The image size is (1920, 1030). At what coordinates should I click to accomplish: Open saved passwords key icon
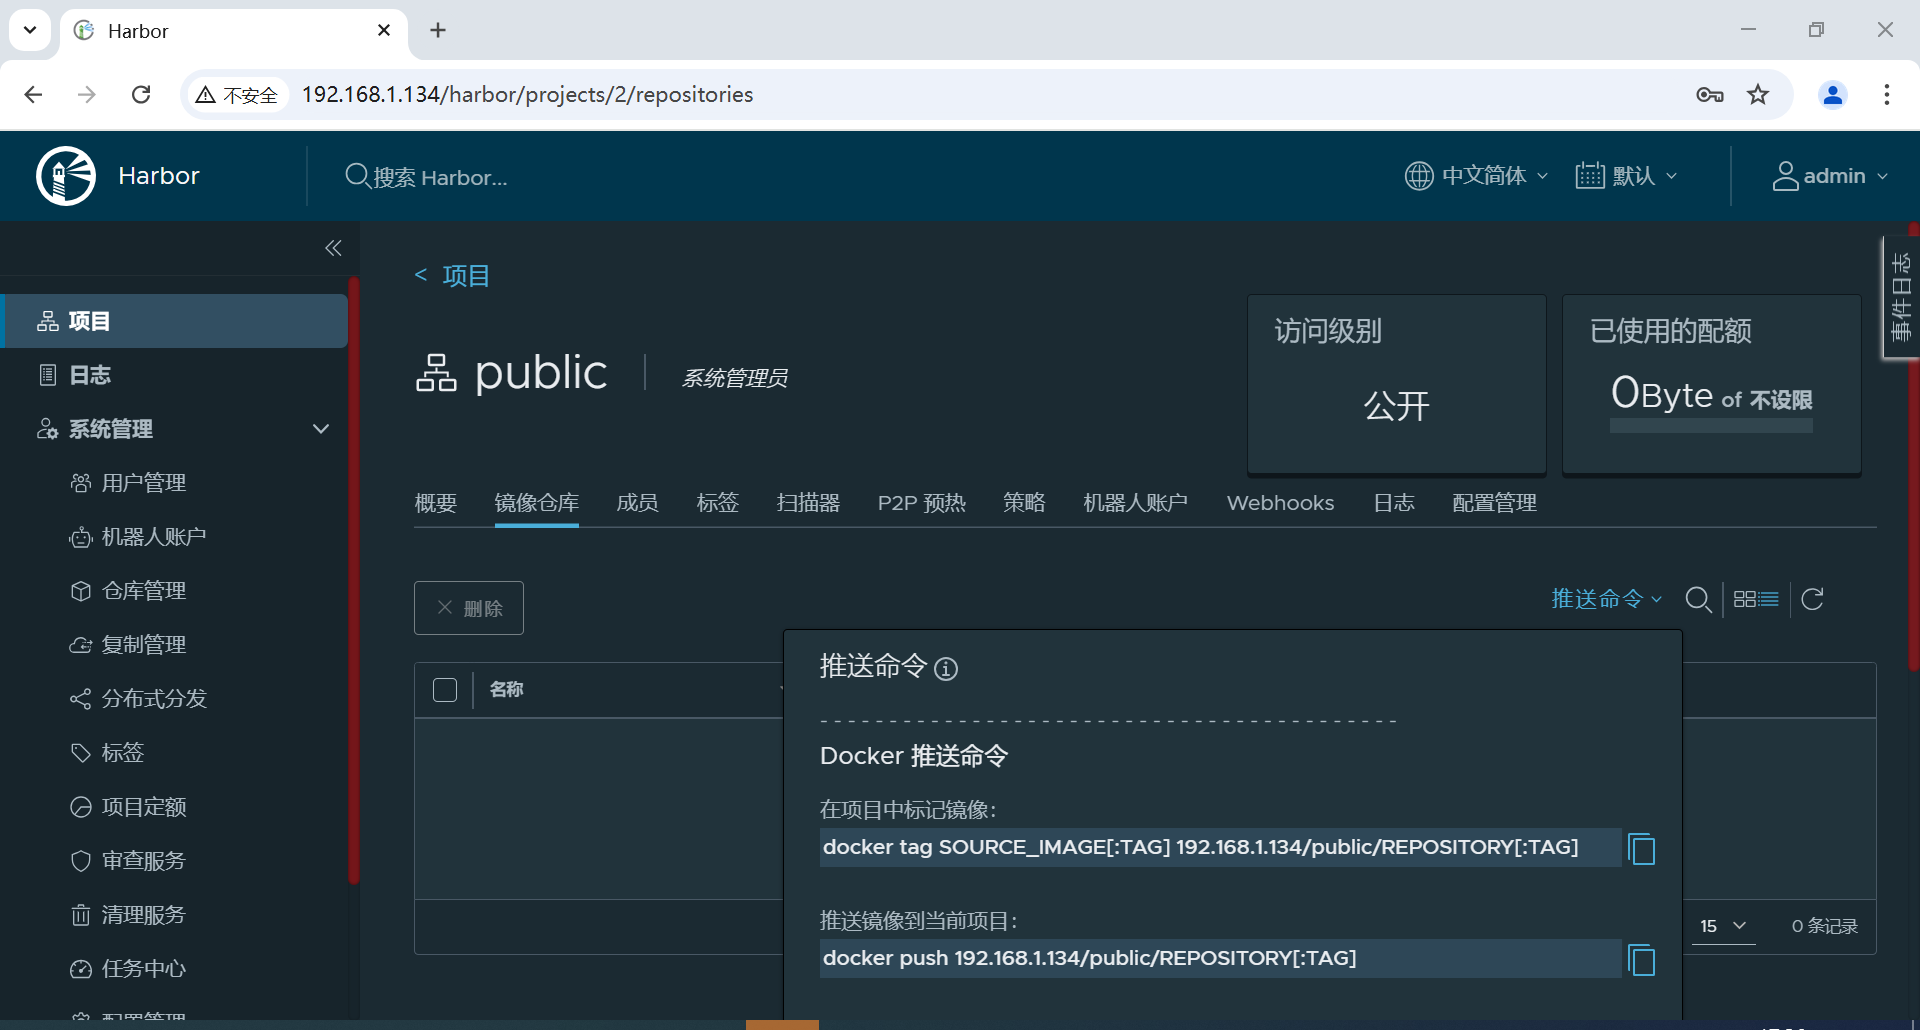click(x=1710, y=95)
